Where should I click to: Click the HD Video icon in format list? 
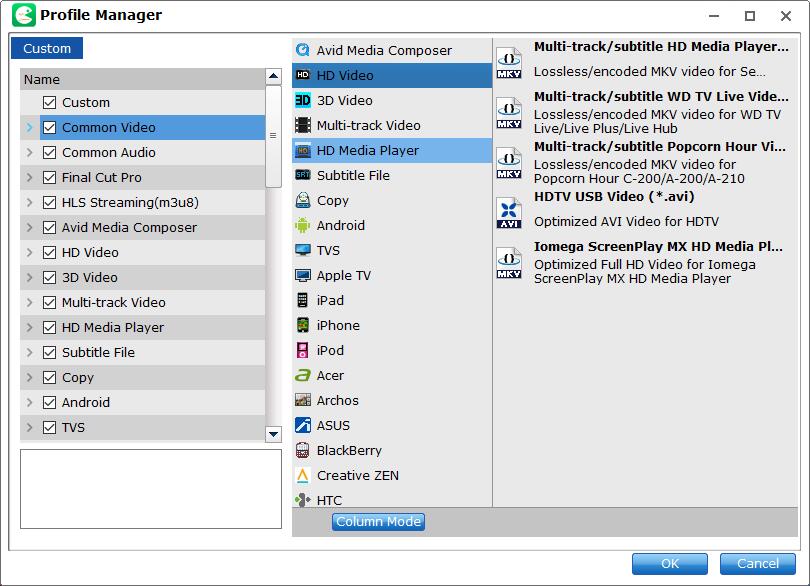[303, 75]
